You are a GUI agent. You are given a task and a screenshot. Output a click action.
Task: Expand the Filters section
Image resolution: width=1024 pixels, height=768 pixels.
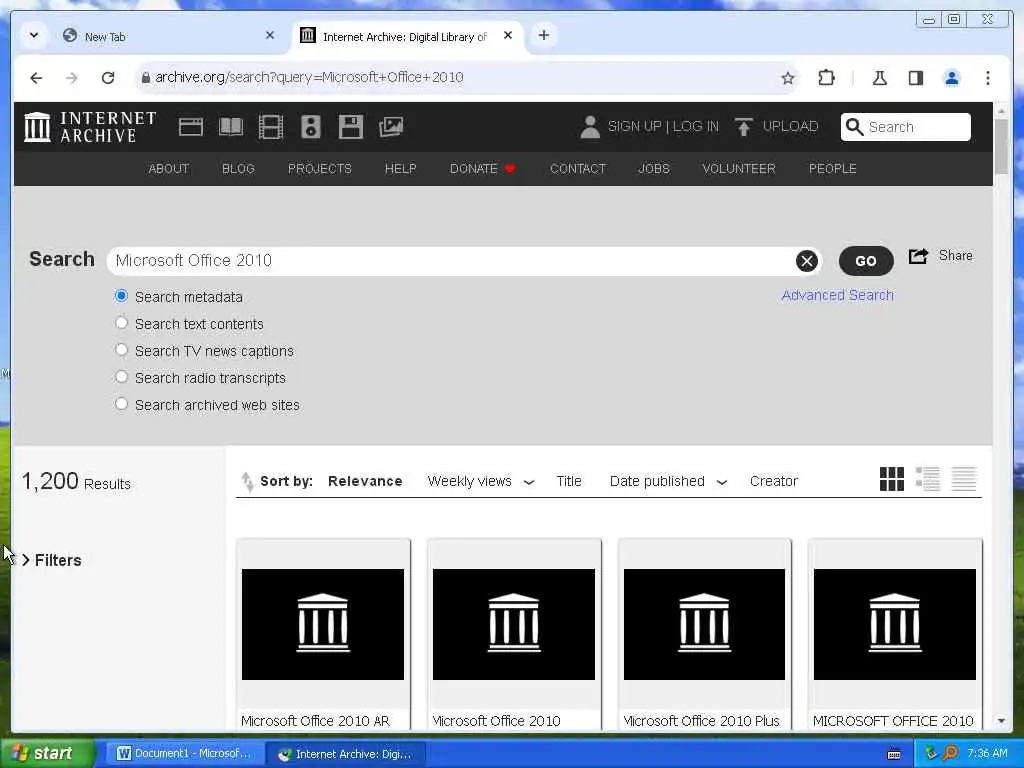pos(52,560)
